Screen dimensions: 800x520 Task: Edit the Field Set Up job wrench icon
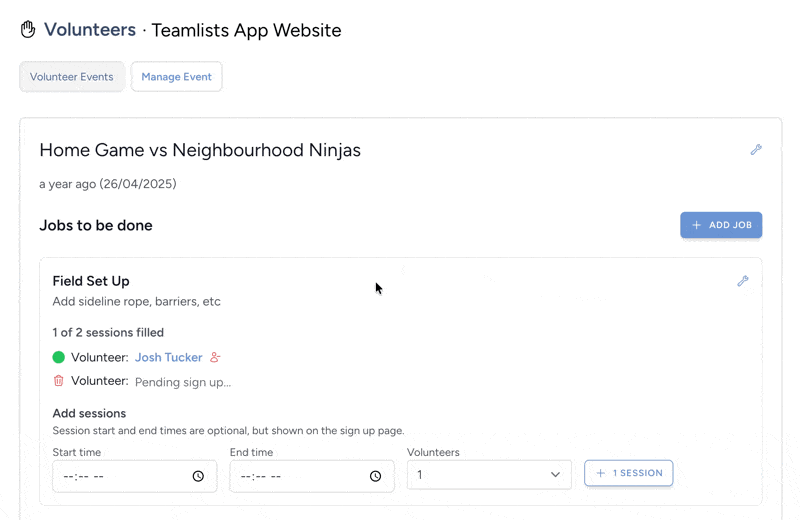click(743, 281)
